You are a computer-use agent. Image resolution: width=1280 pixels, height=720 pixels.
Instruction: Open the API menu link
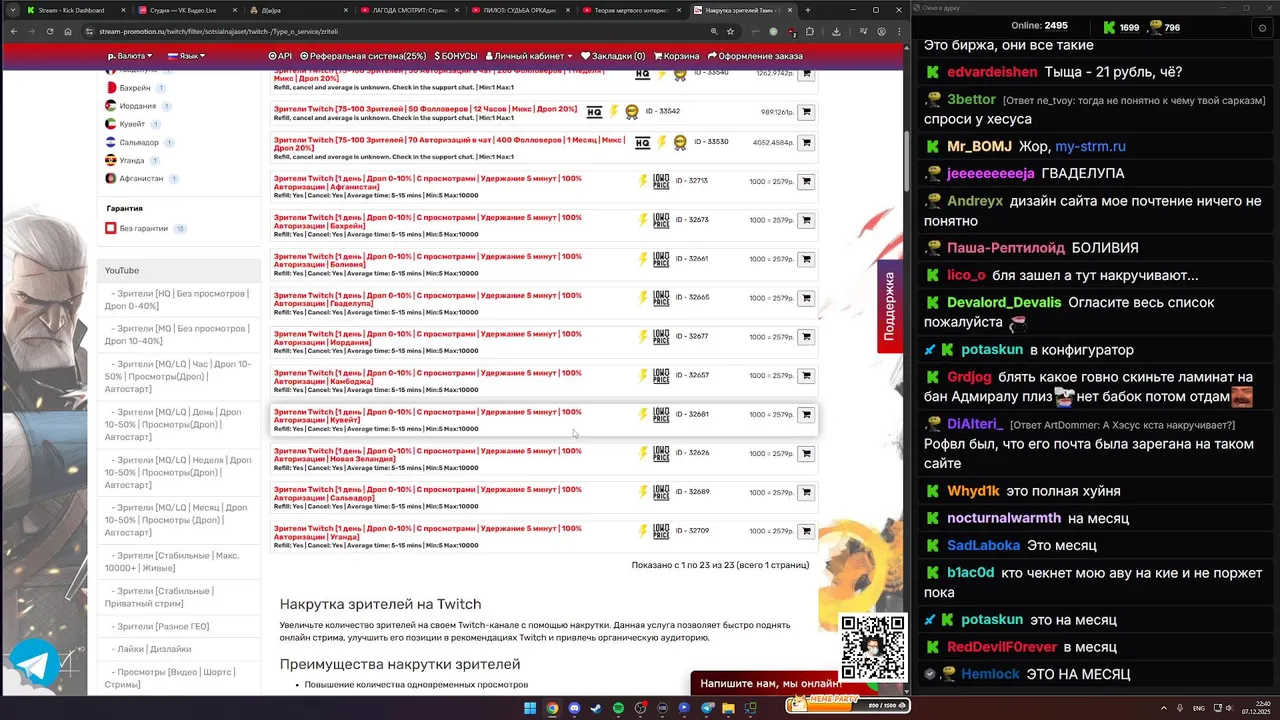[x=280, y=56]
